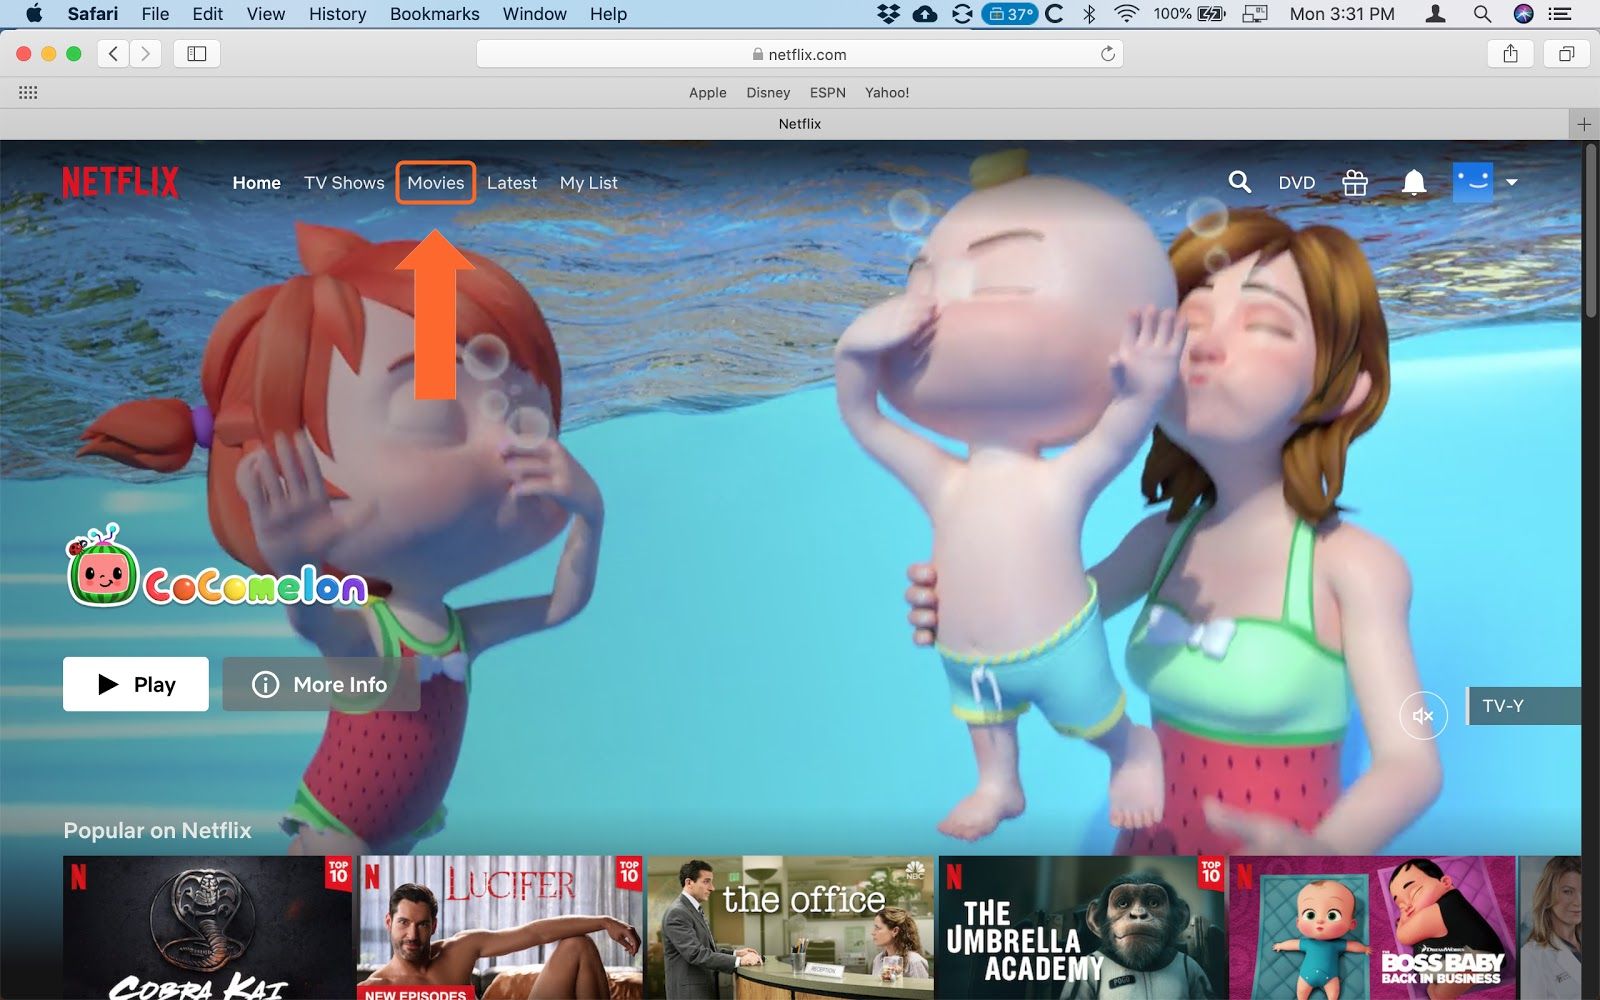
Task: Click the TV-Y maturity rating badge
Action: point(1524,706)
